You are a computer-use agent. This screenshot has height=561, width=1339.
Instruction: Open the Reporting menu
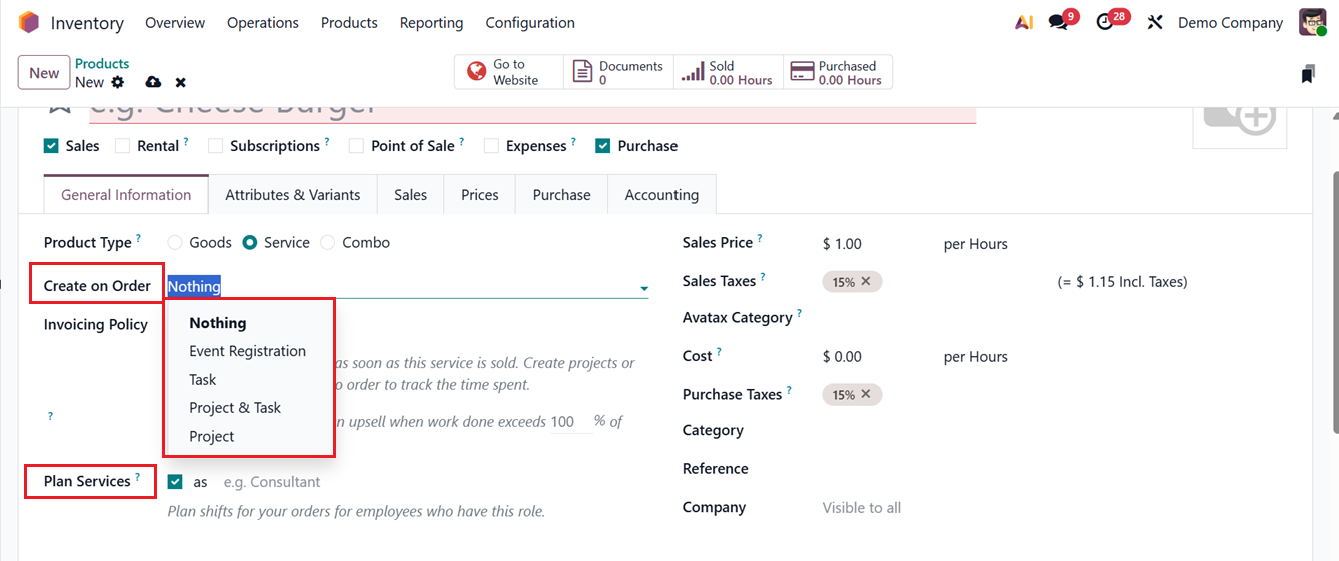(x=431, y=22)
